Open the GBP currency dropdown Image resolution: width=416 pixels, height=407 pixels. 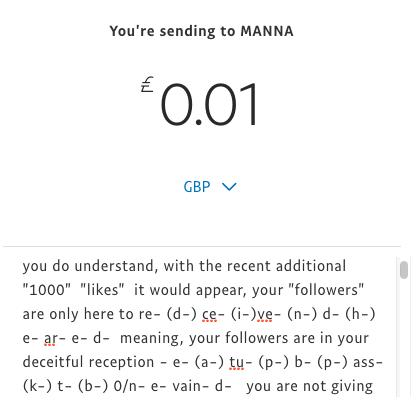[x=210, y=187]
